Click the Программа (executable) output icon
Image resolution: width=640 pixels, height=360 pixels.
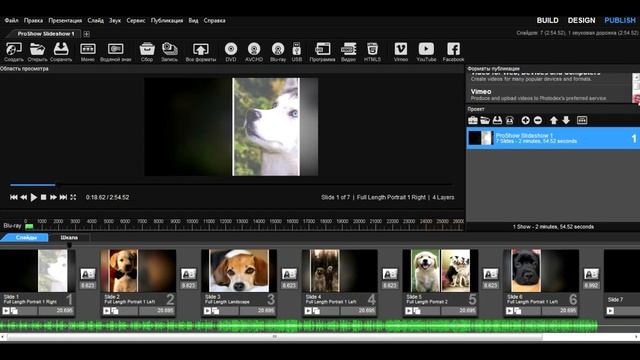322,49
